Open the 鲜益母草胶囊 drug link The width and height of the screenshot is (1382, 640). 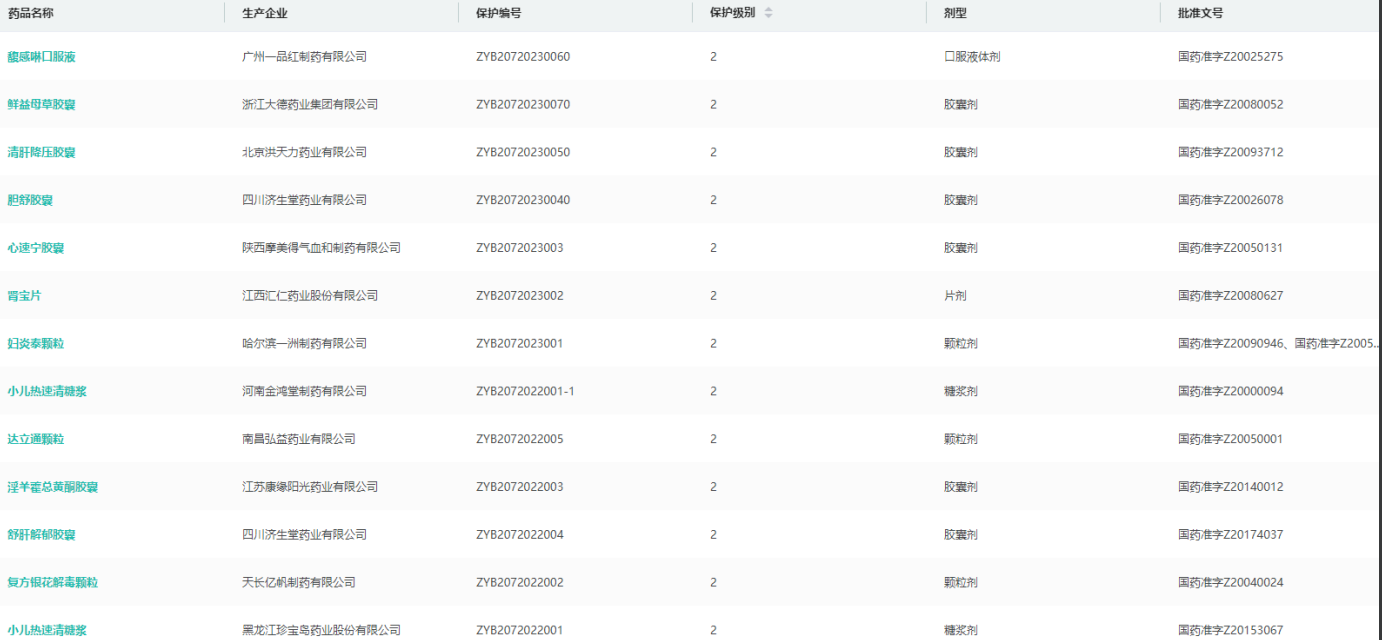[x=41, y=105]
